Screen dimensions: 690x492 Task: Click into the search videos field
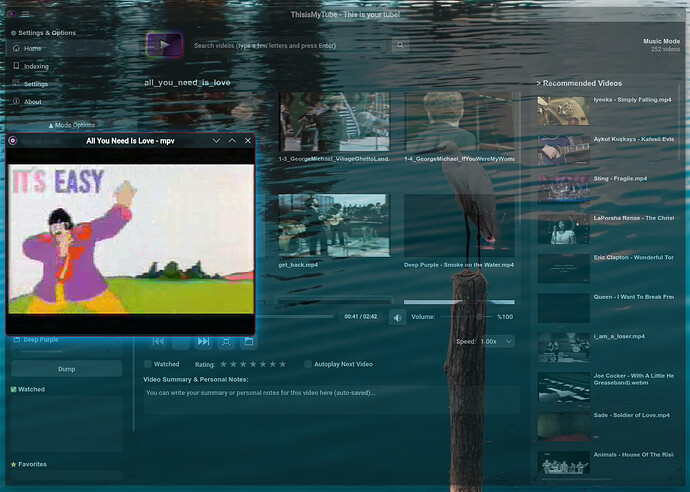click(290, 45)
